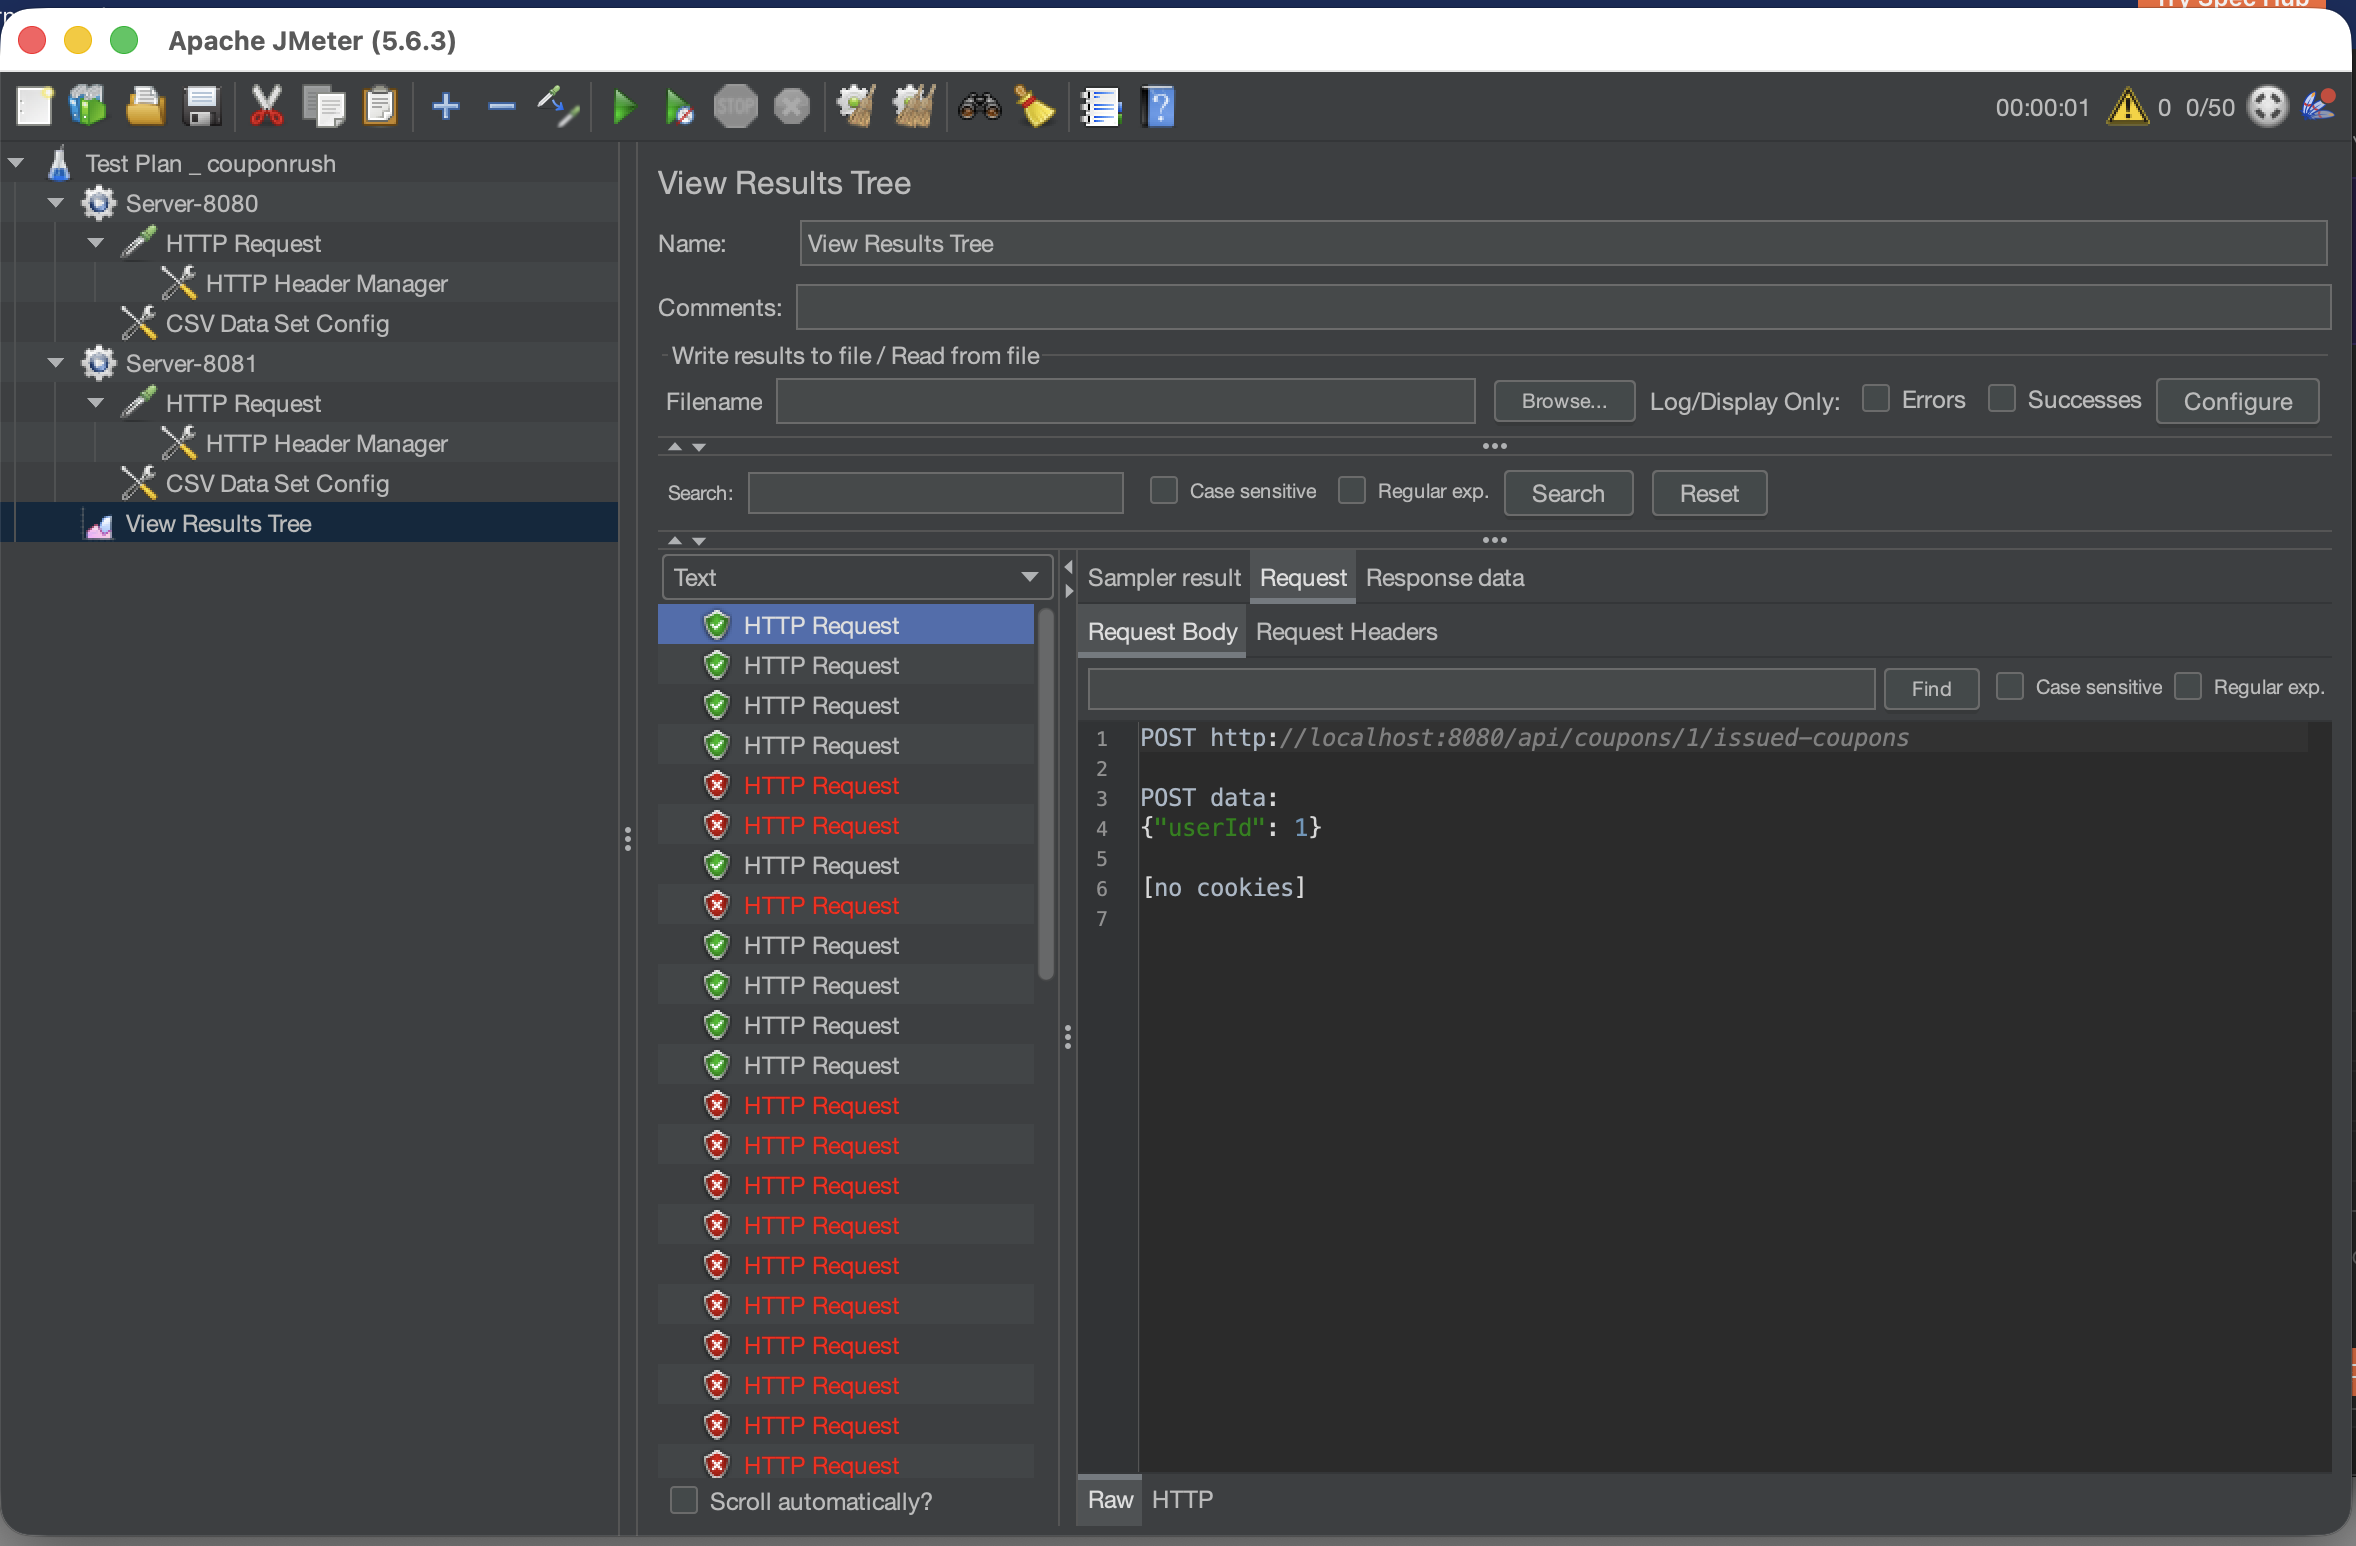Collapse HTTP Request under Server-8080
Viewport: 2356px width, 1546px height.
97,243
